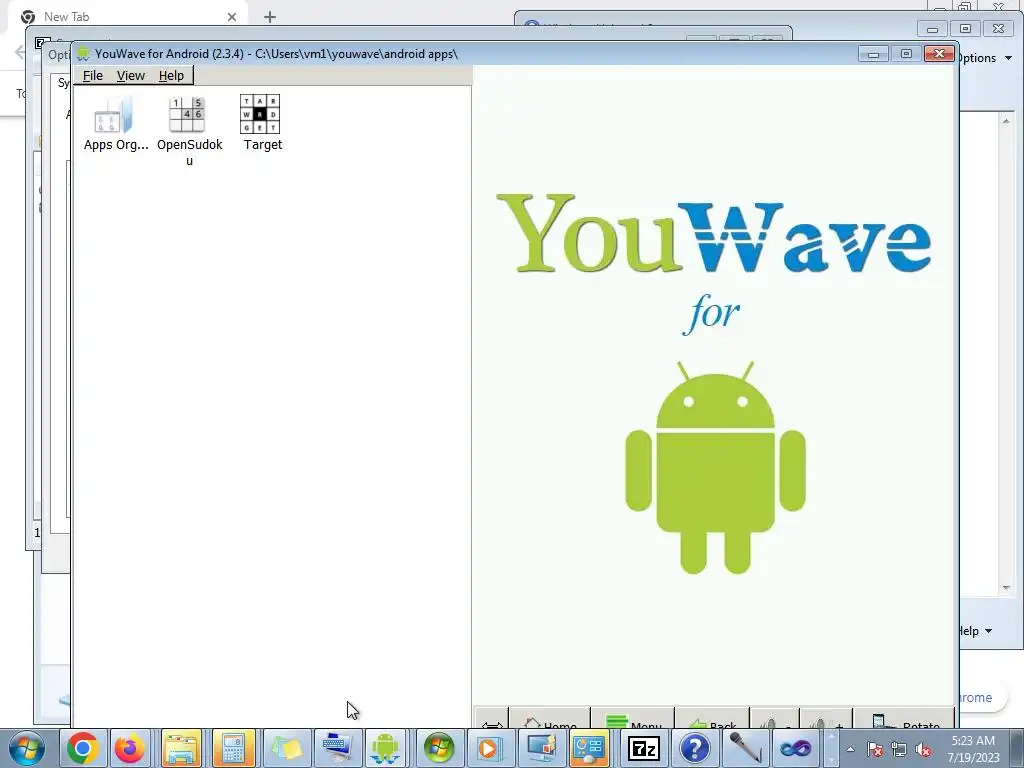Open the personalization monitor taskbar icon
Screen dimensions: 1024x768
[540, 748]
